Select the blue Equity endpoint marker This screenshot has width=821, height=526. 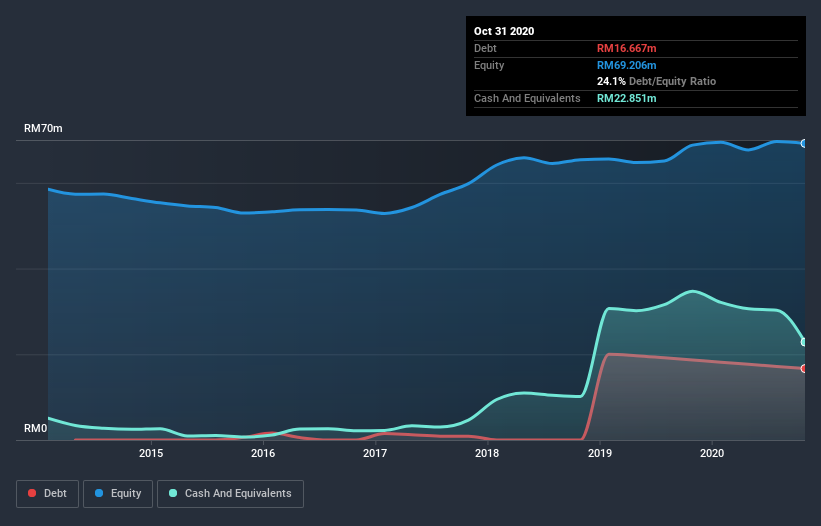pos(804,143)
